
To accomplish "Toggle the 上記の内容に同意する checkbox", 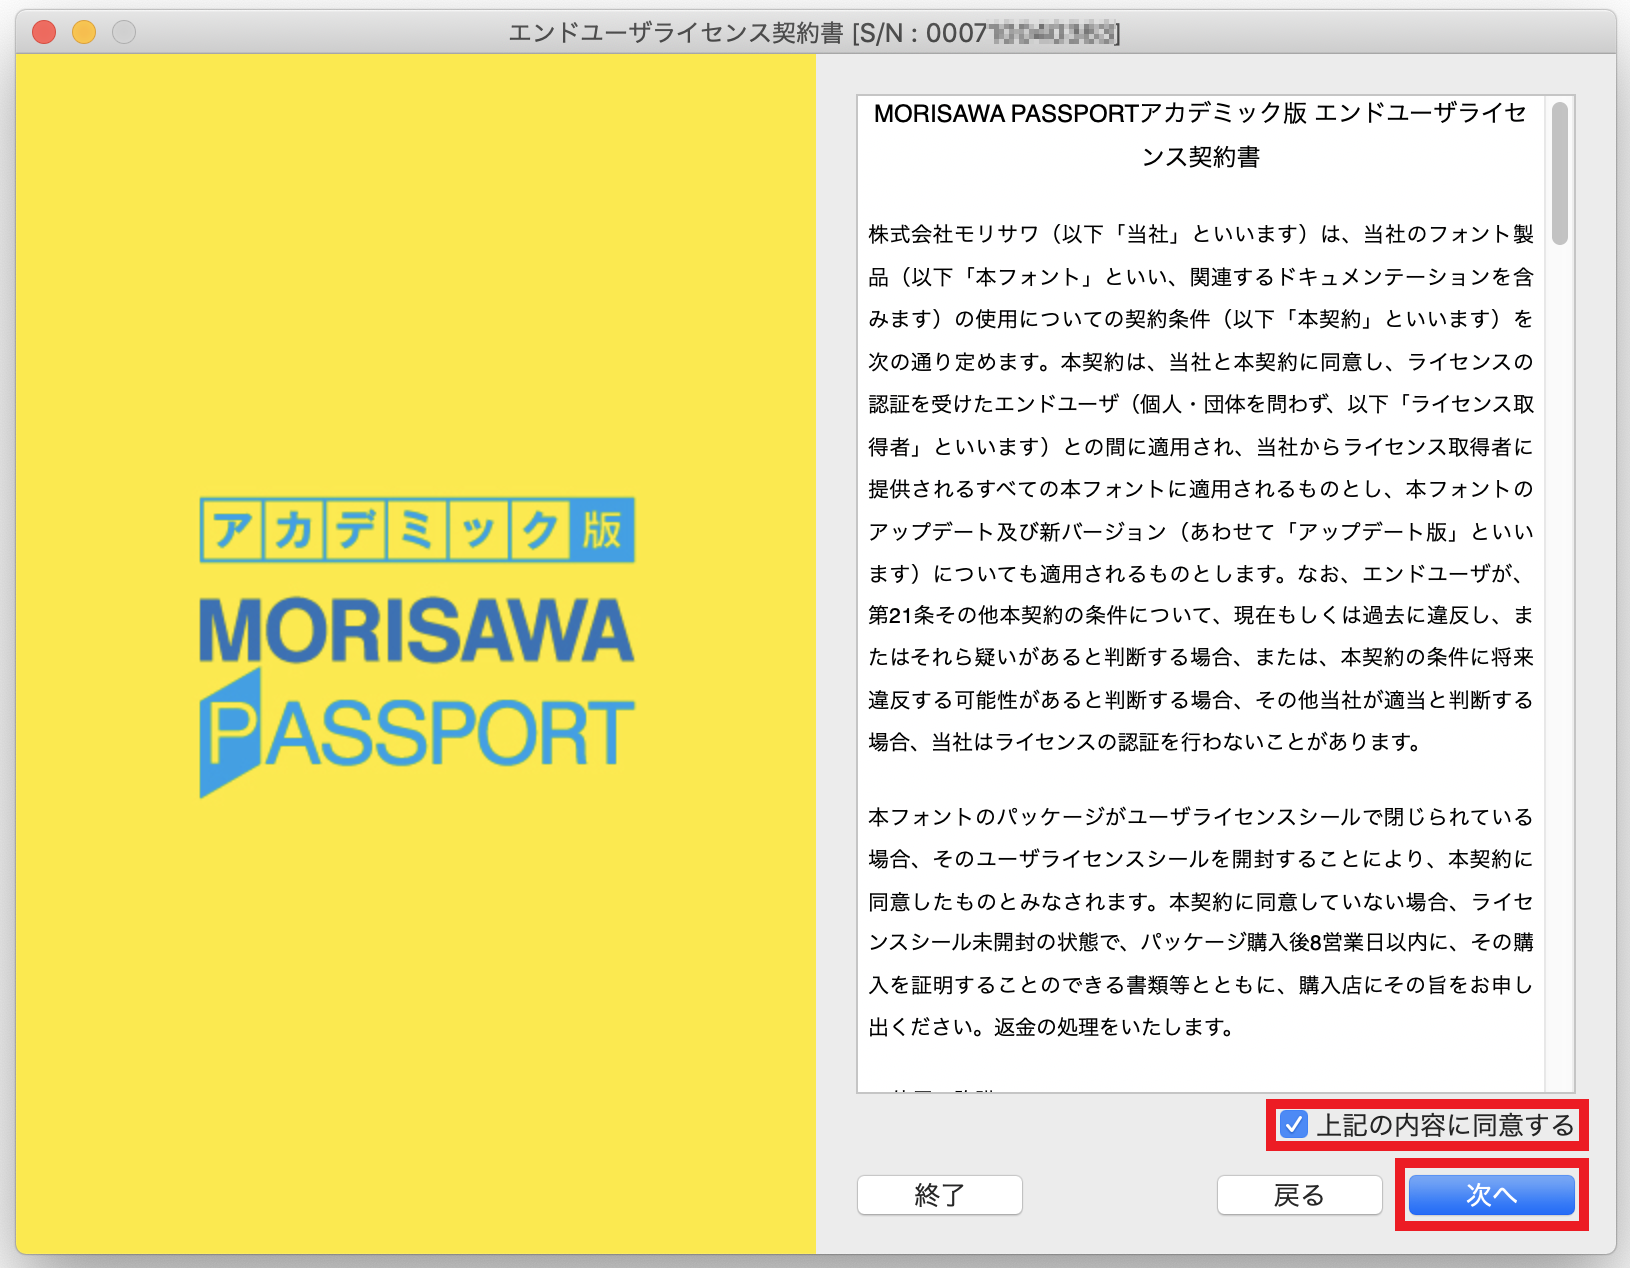I will [x=1294, y=1125].
